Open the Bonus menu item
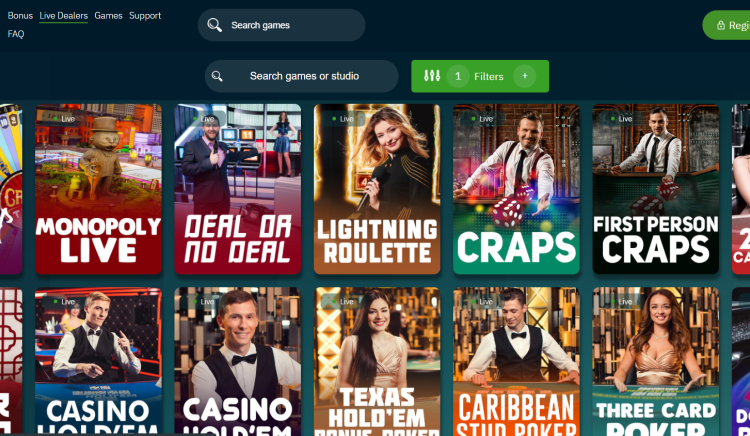The image size is (750, 436). (x=20, y=15)
